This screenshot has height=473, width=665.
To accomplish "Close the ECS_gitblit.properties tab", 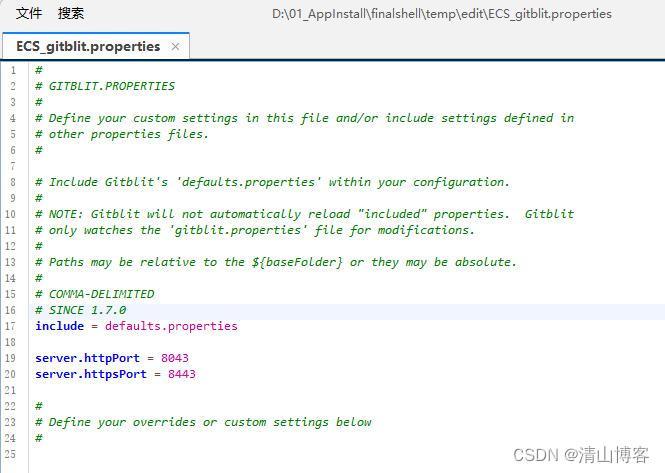I will (x=176, y=47).
